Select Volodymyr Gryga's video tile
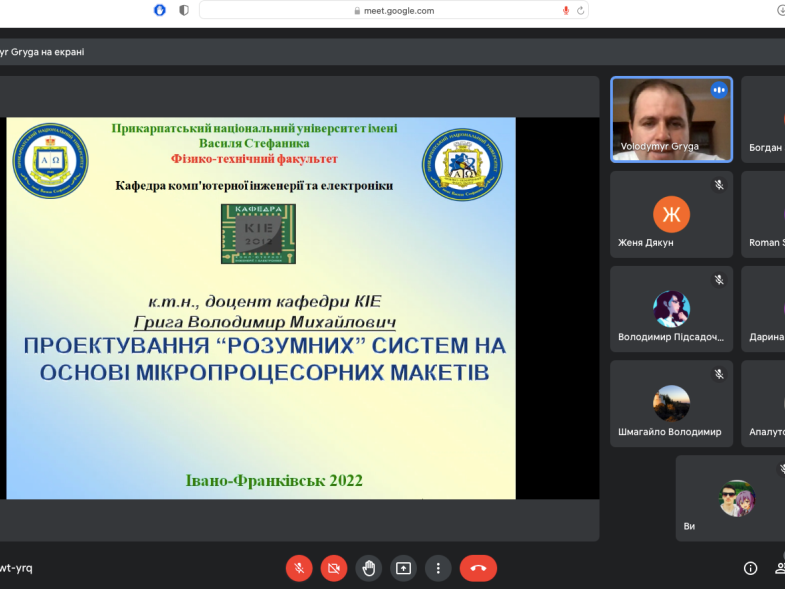Viewport: 785px width, 589px height. pos(671,119)
